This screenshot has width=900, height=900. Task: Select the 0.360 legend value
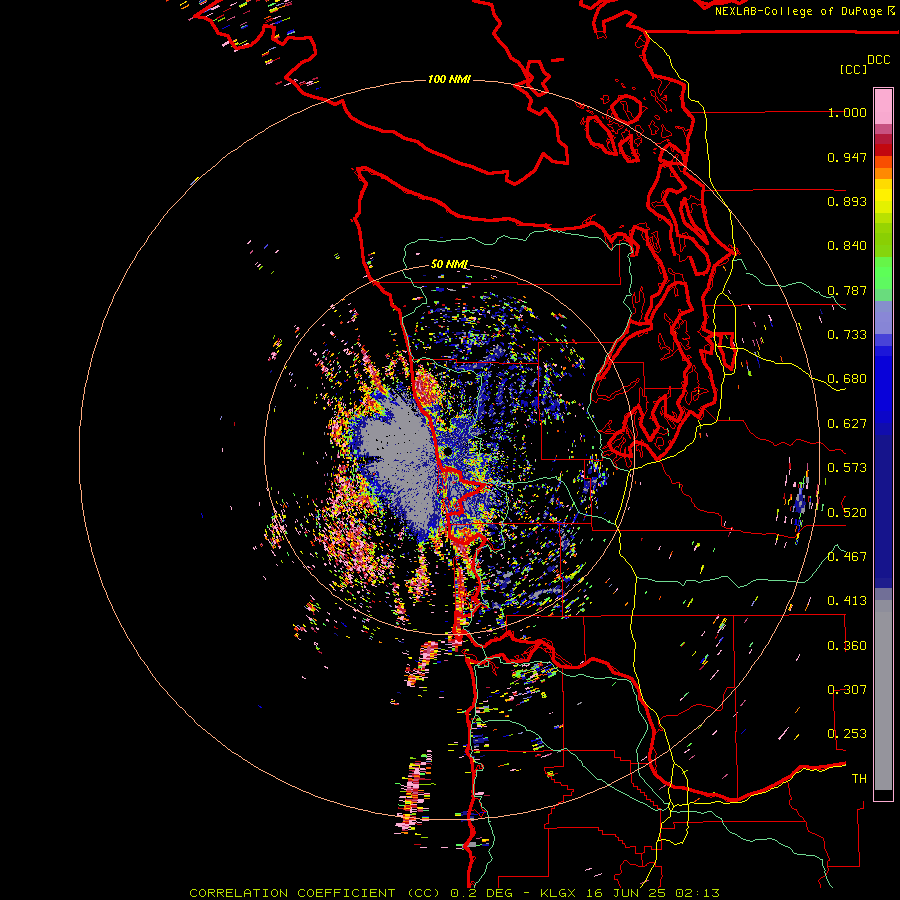click(x=847, y=646)
